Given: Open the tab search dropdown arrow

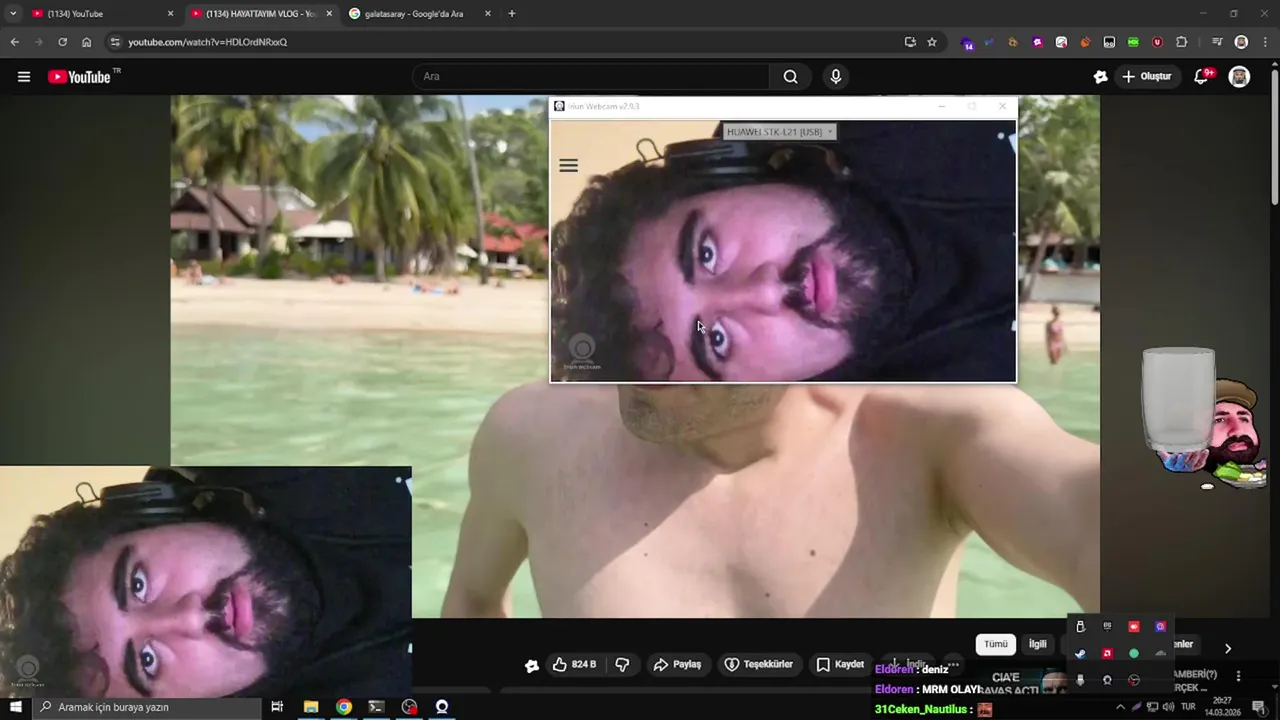Looking at the screenshot, I should point(12,14).
